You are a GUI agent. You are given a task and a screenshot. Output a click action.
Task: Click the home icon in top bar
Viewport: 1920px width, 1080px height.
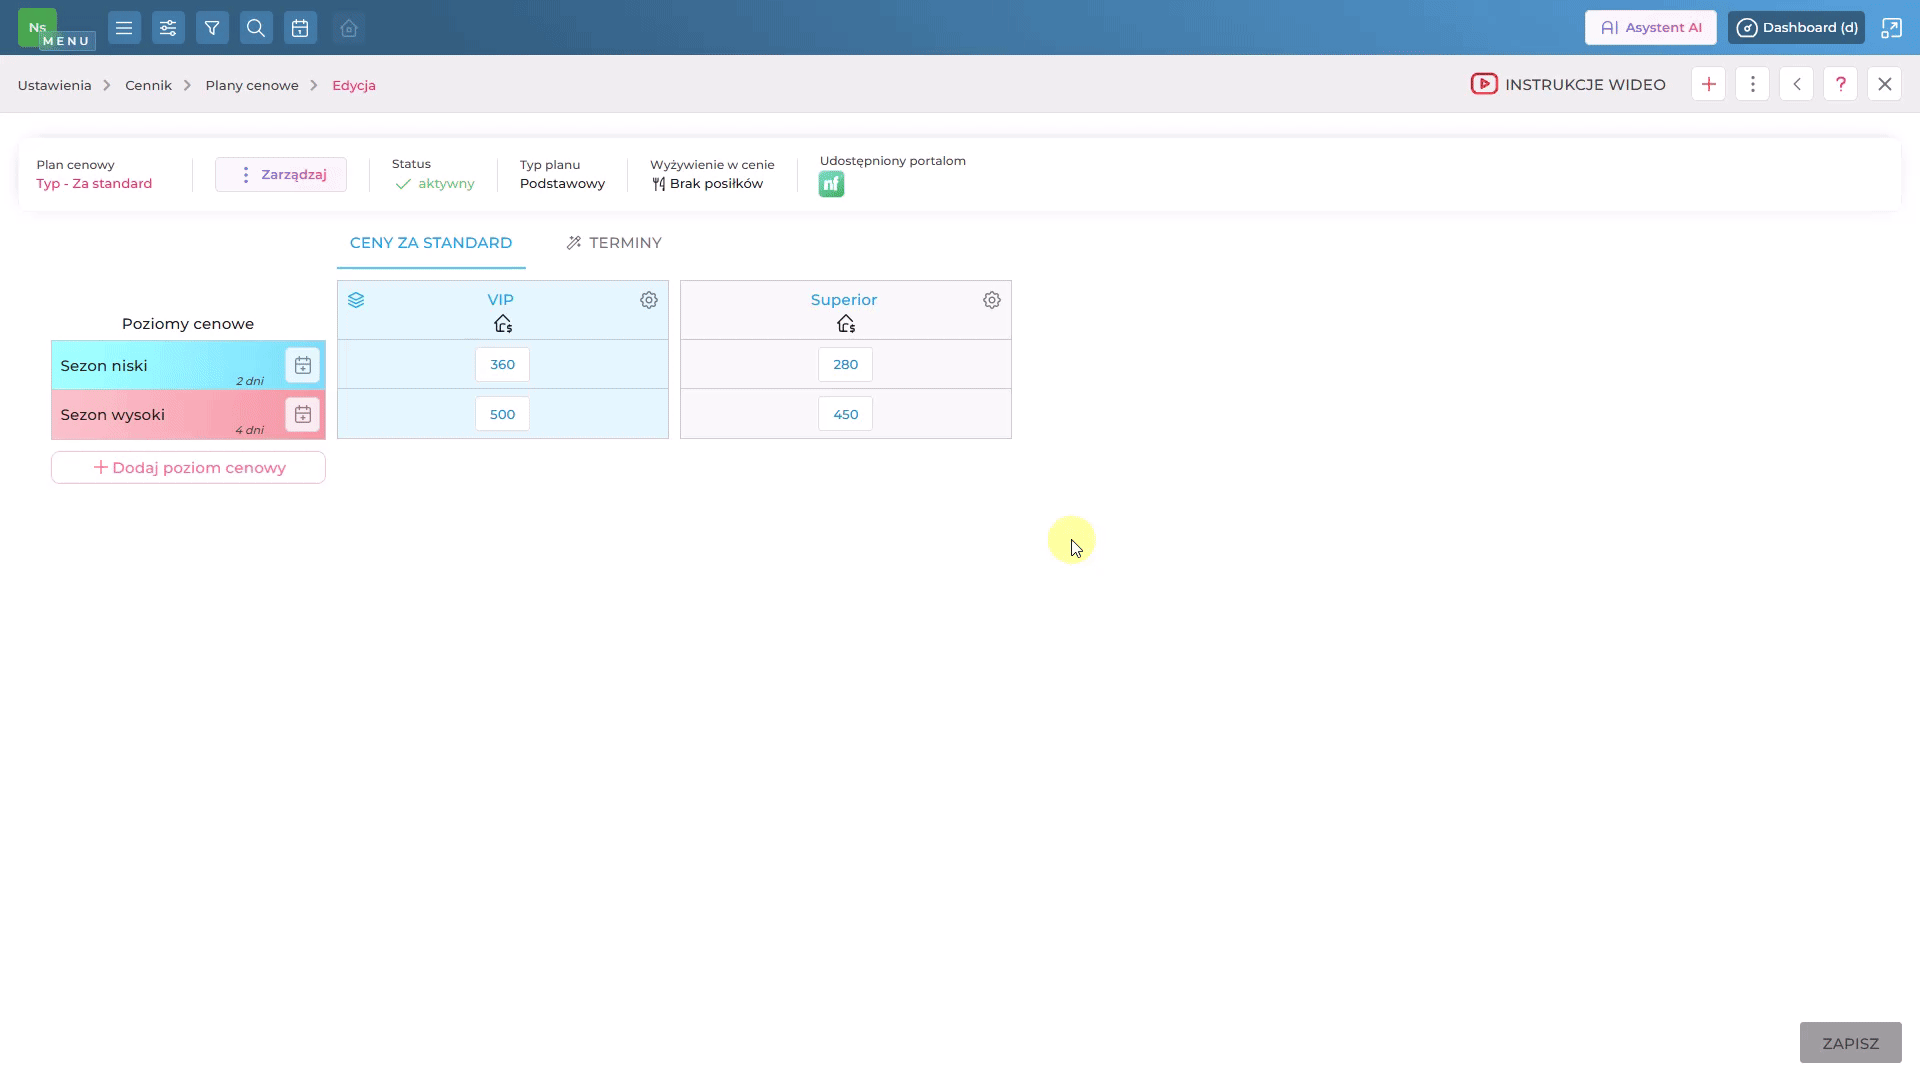[349, 28]
